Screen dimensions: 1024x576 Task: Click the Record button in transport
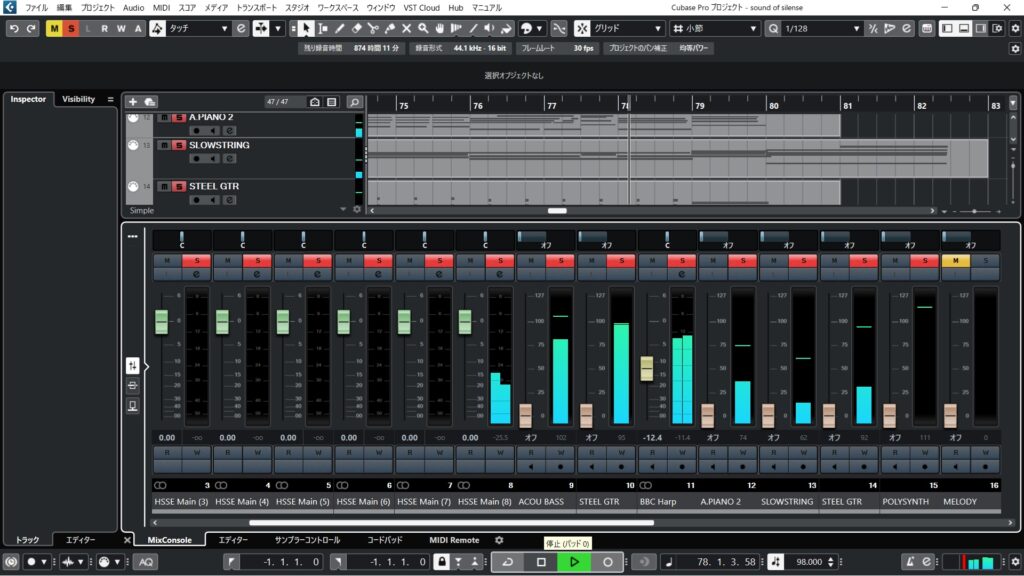click(607, 562)
